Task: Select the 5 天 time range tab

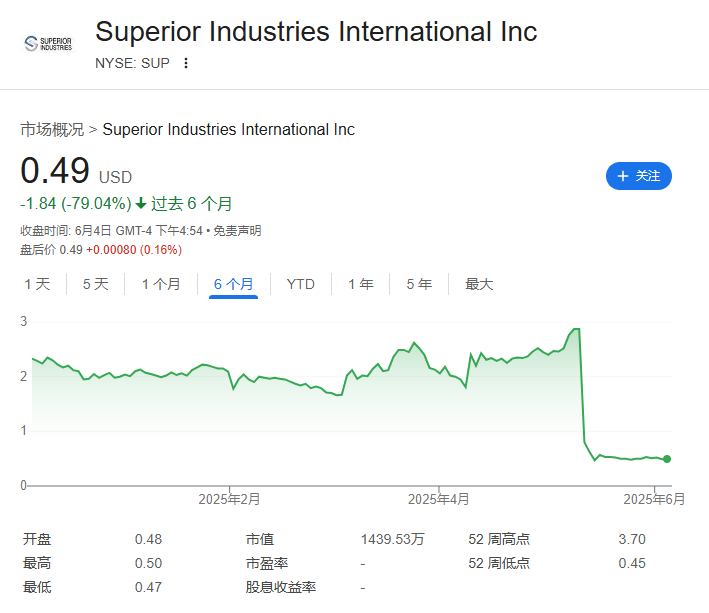Action: click(x=96, y=284)
